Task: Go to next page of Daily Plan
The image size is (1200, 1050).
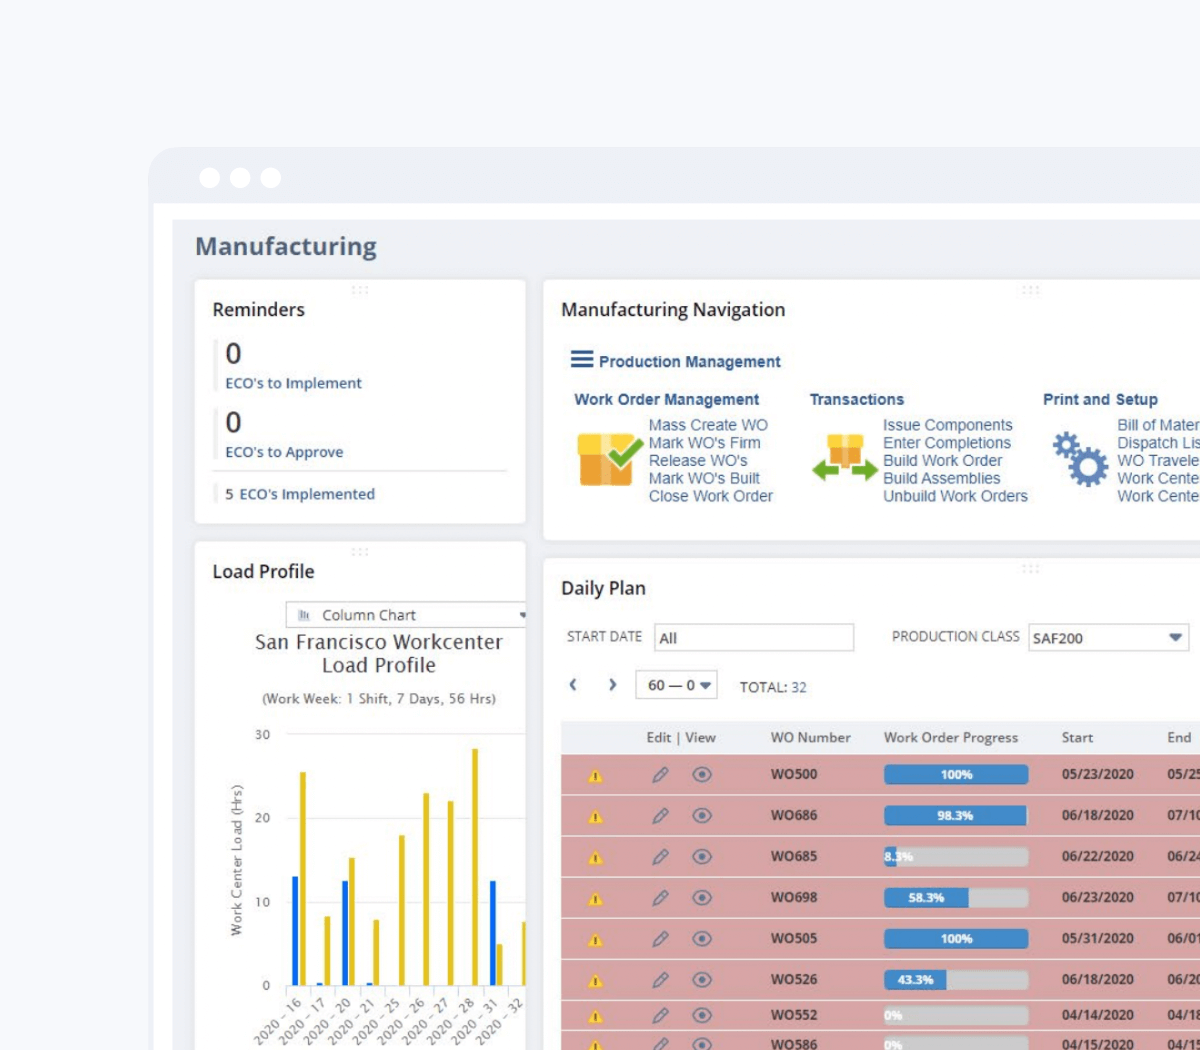Action: (x=612, y=685)
